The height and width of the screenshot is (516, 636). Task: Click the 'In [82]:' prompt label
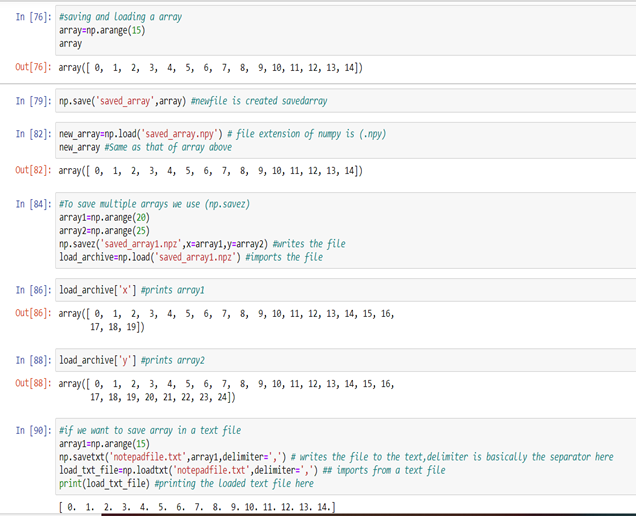[x=34, y=134]
